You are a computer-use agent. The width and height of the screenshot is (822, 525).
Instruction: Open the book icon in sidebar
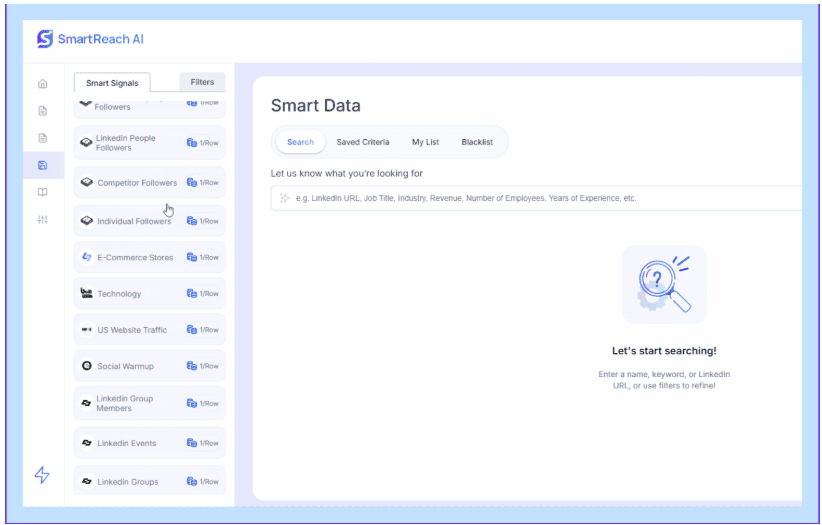(x=43, y=192)
